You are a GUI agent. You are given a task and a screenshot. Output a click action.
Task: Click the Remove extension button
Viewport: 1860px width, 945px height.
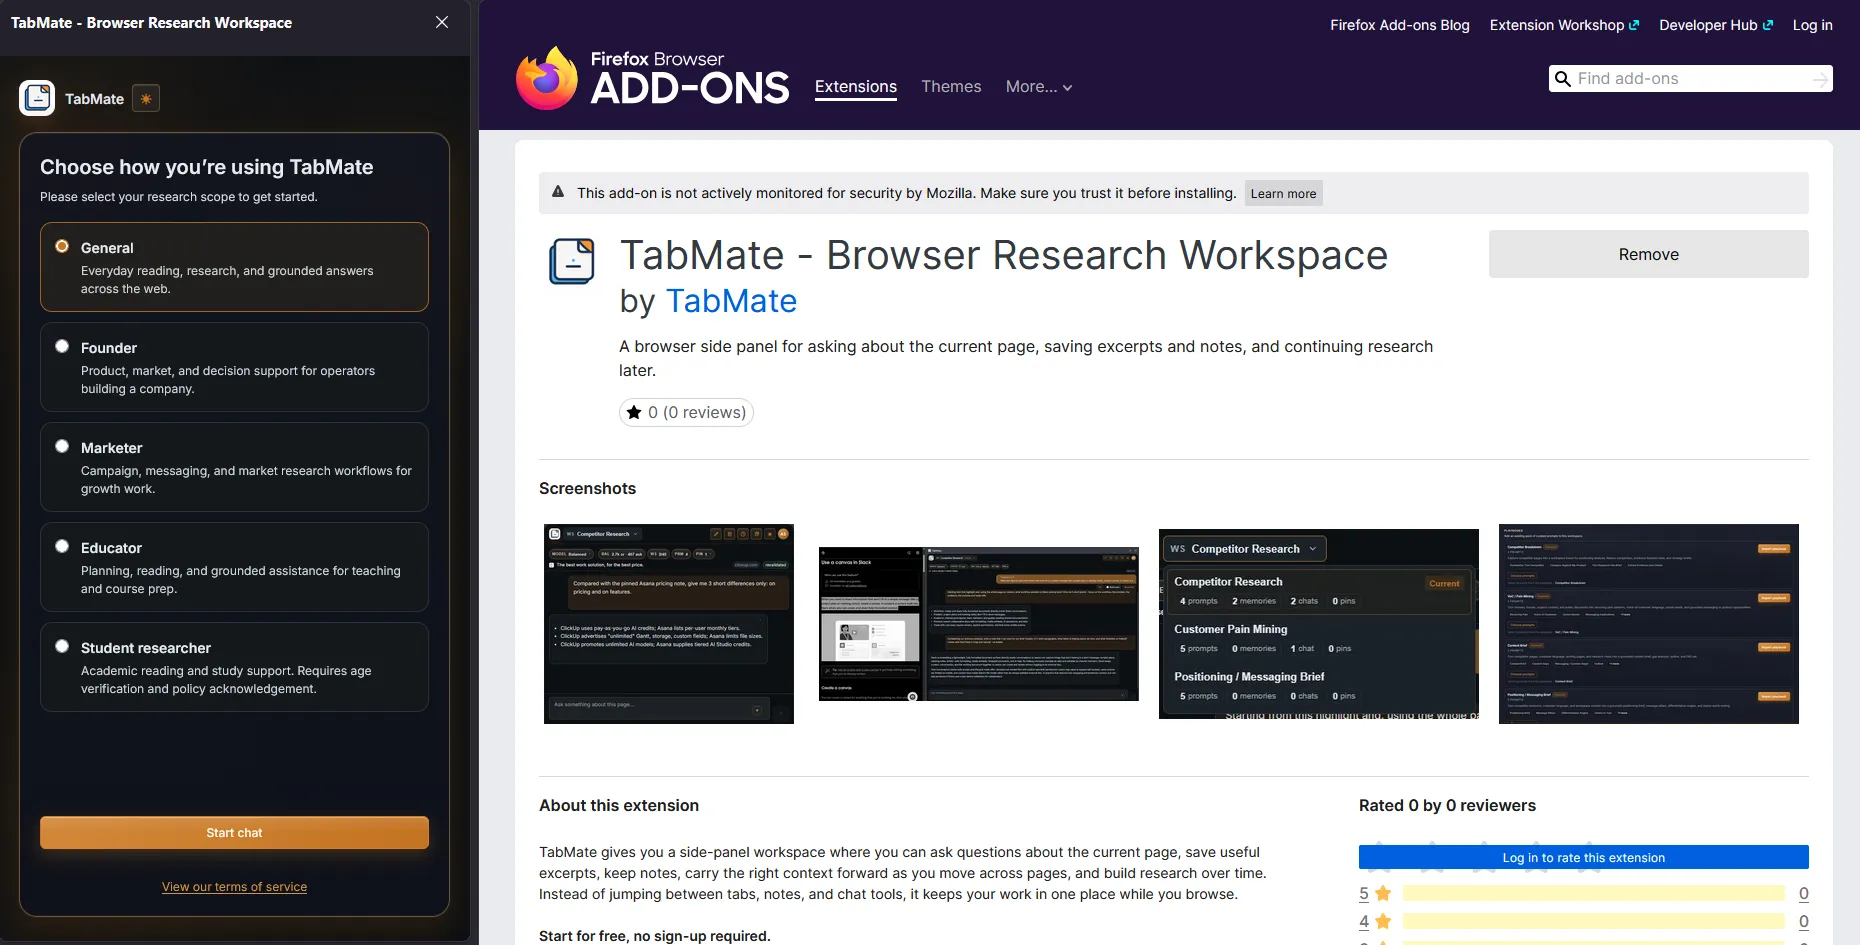[x=1648, y=254]
